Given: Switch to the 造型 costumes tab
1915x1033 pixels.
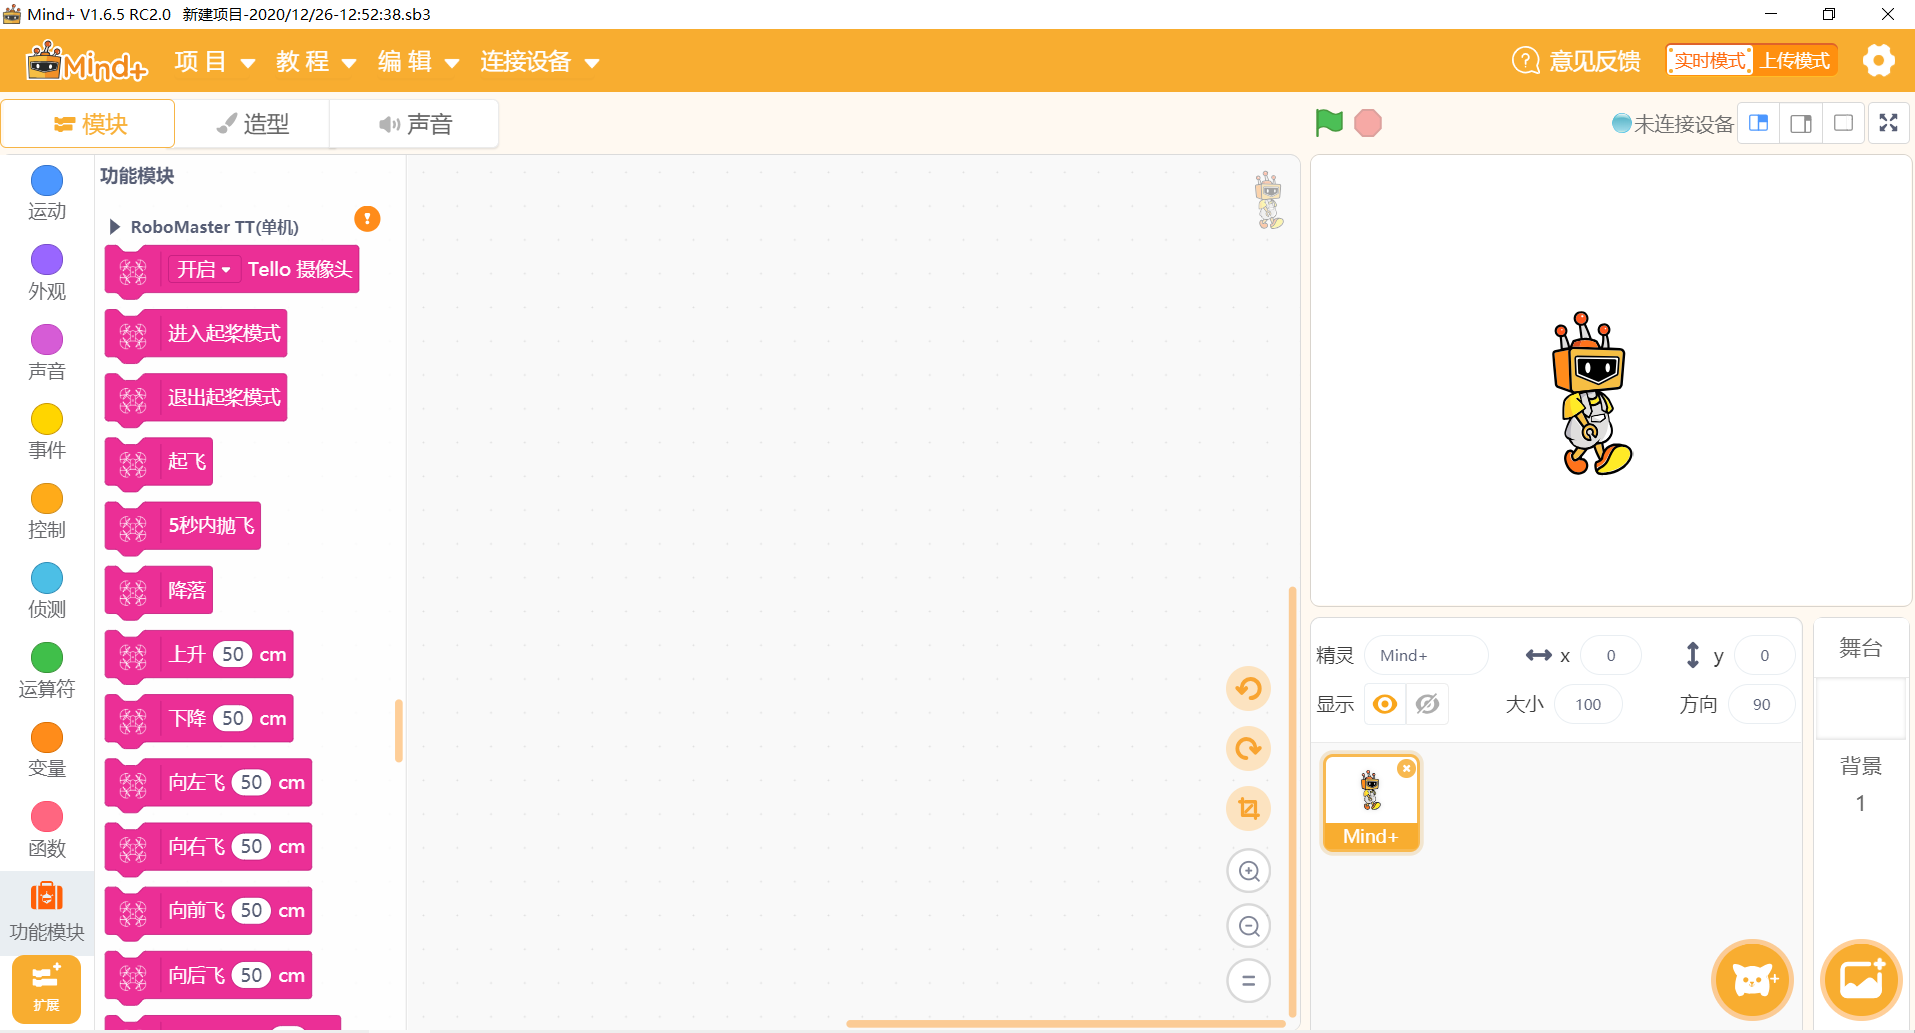Looking at the screenshot, I should coord(253,124).
